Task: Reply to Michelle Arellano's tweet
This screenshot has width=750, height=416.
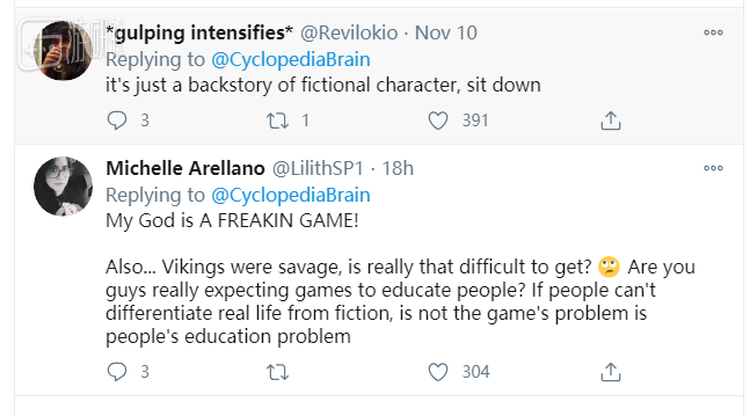Action: 118,372
